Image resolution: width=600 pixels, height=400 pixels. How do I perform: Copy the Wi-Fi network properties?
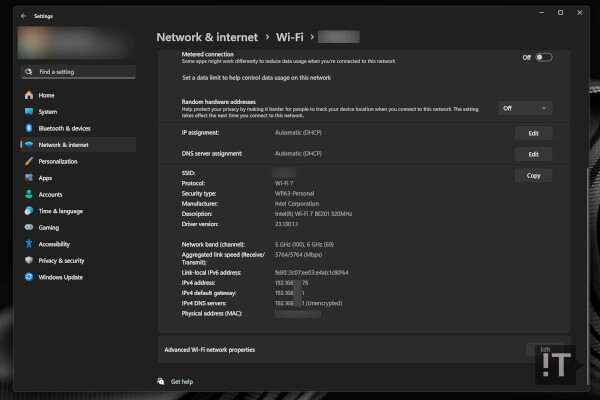pyautogui.click(x=533, y=175)
